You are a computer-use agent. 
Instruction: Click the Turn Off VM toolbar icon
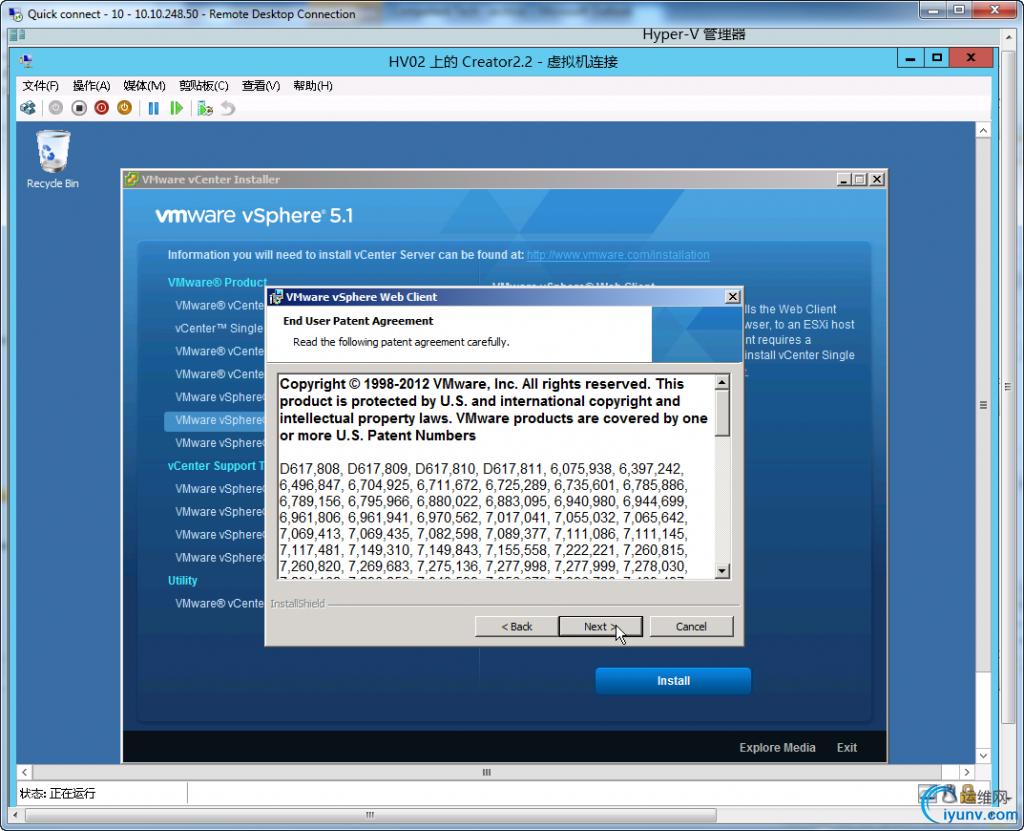coord(79,108)
